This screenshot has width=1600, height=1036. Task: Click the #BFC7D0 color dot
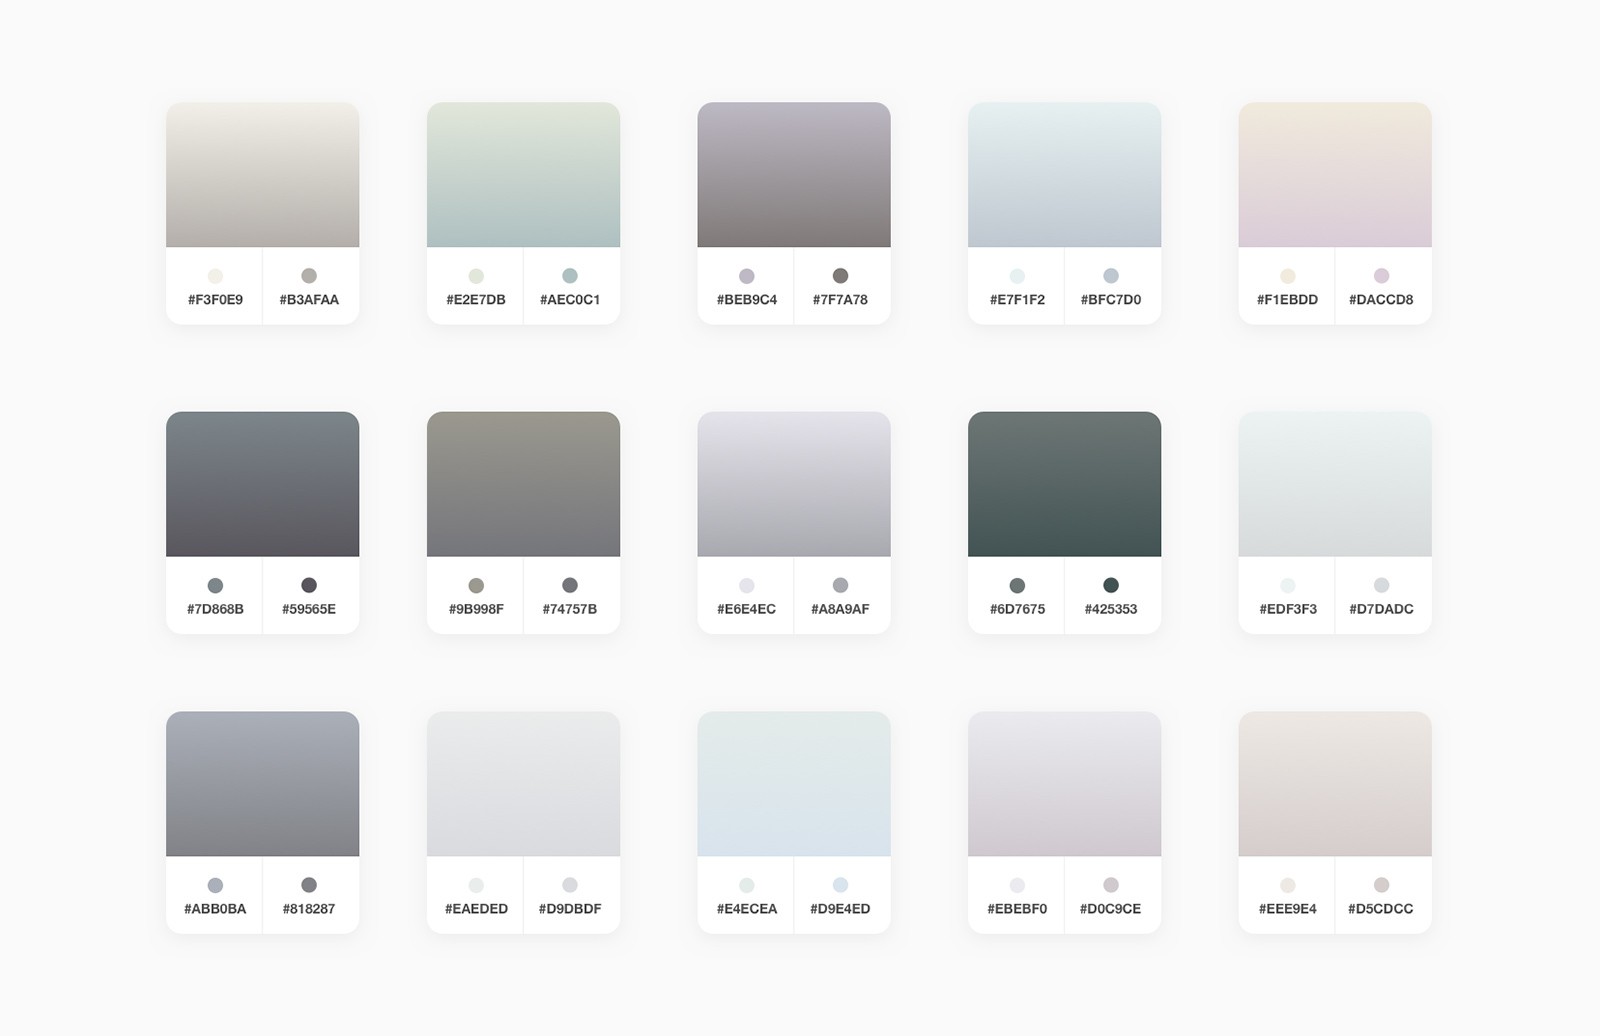pyautogui.click(x=1111, y=276)
